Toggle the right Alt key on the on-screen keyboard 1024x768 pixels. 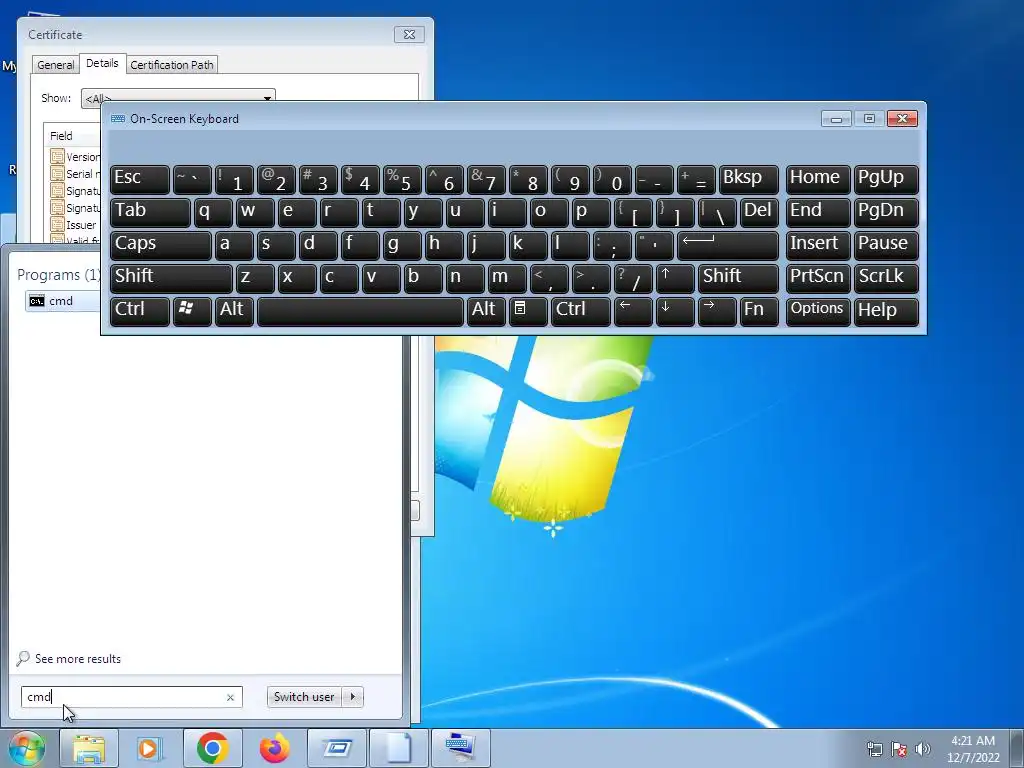(x=486, y=311)
